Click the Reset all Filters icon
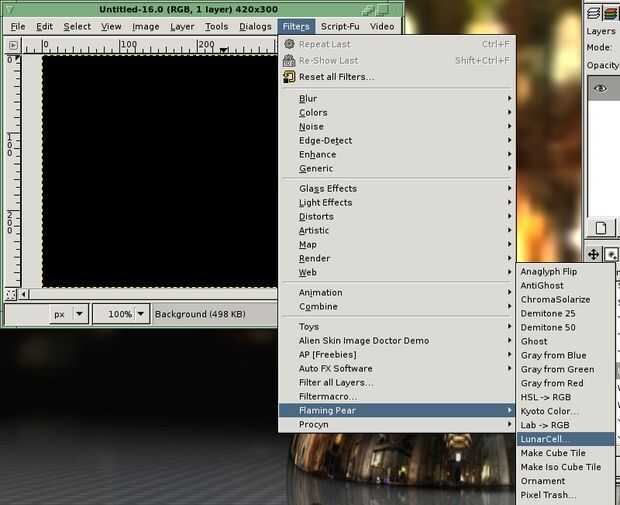This screenshot has height=505, width=620. [x=290, y=77]
